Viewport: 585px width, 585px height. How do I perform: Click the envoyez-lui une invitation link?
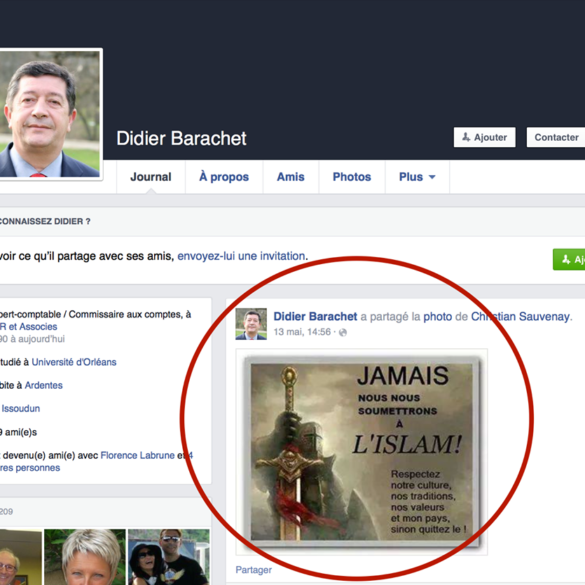(x=242, y=256)
